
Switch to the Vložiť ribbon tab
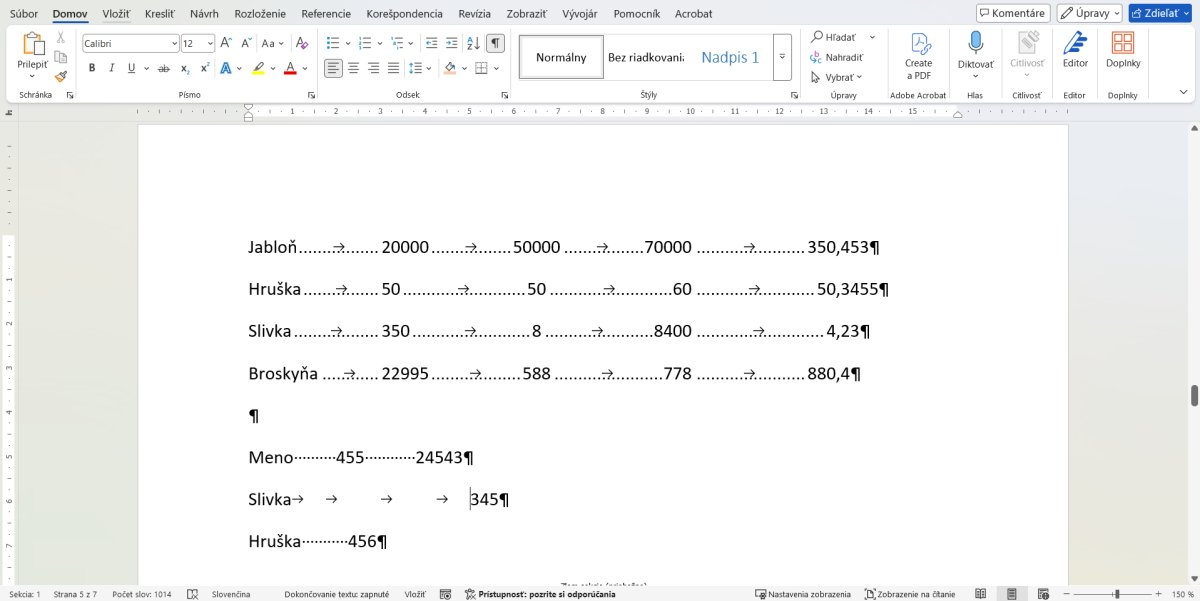116,14
